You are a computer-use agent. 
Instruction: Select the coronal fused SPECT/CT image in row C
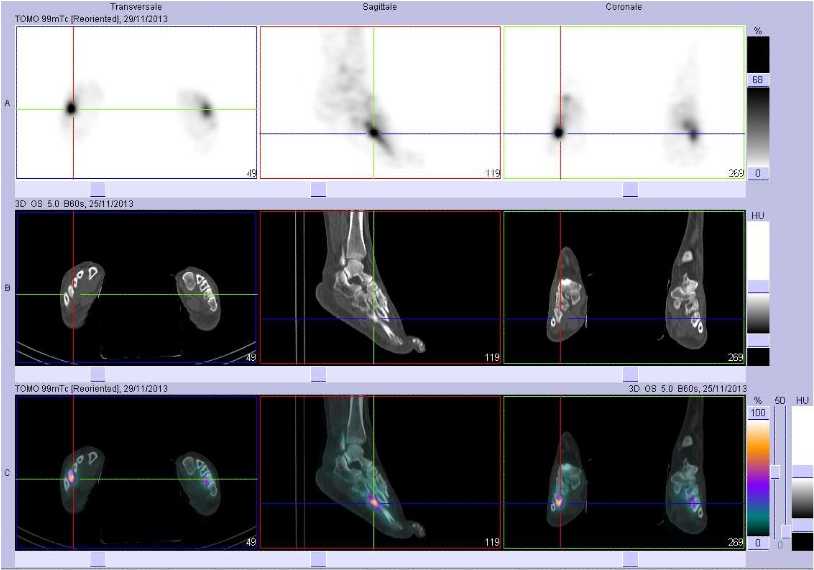pyautogui.click(x=624, y=472)
